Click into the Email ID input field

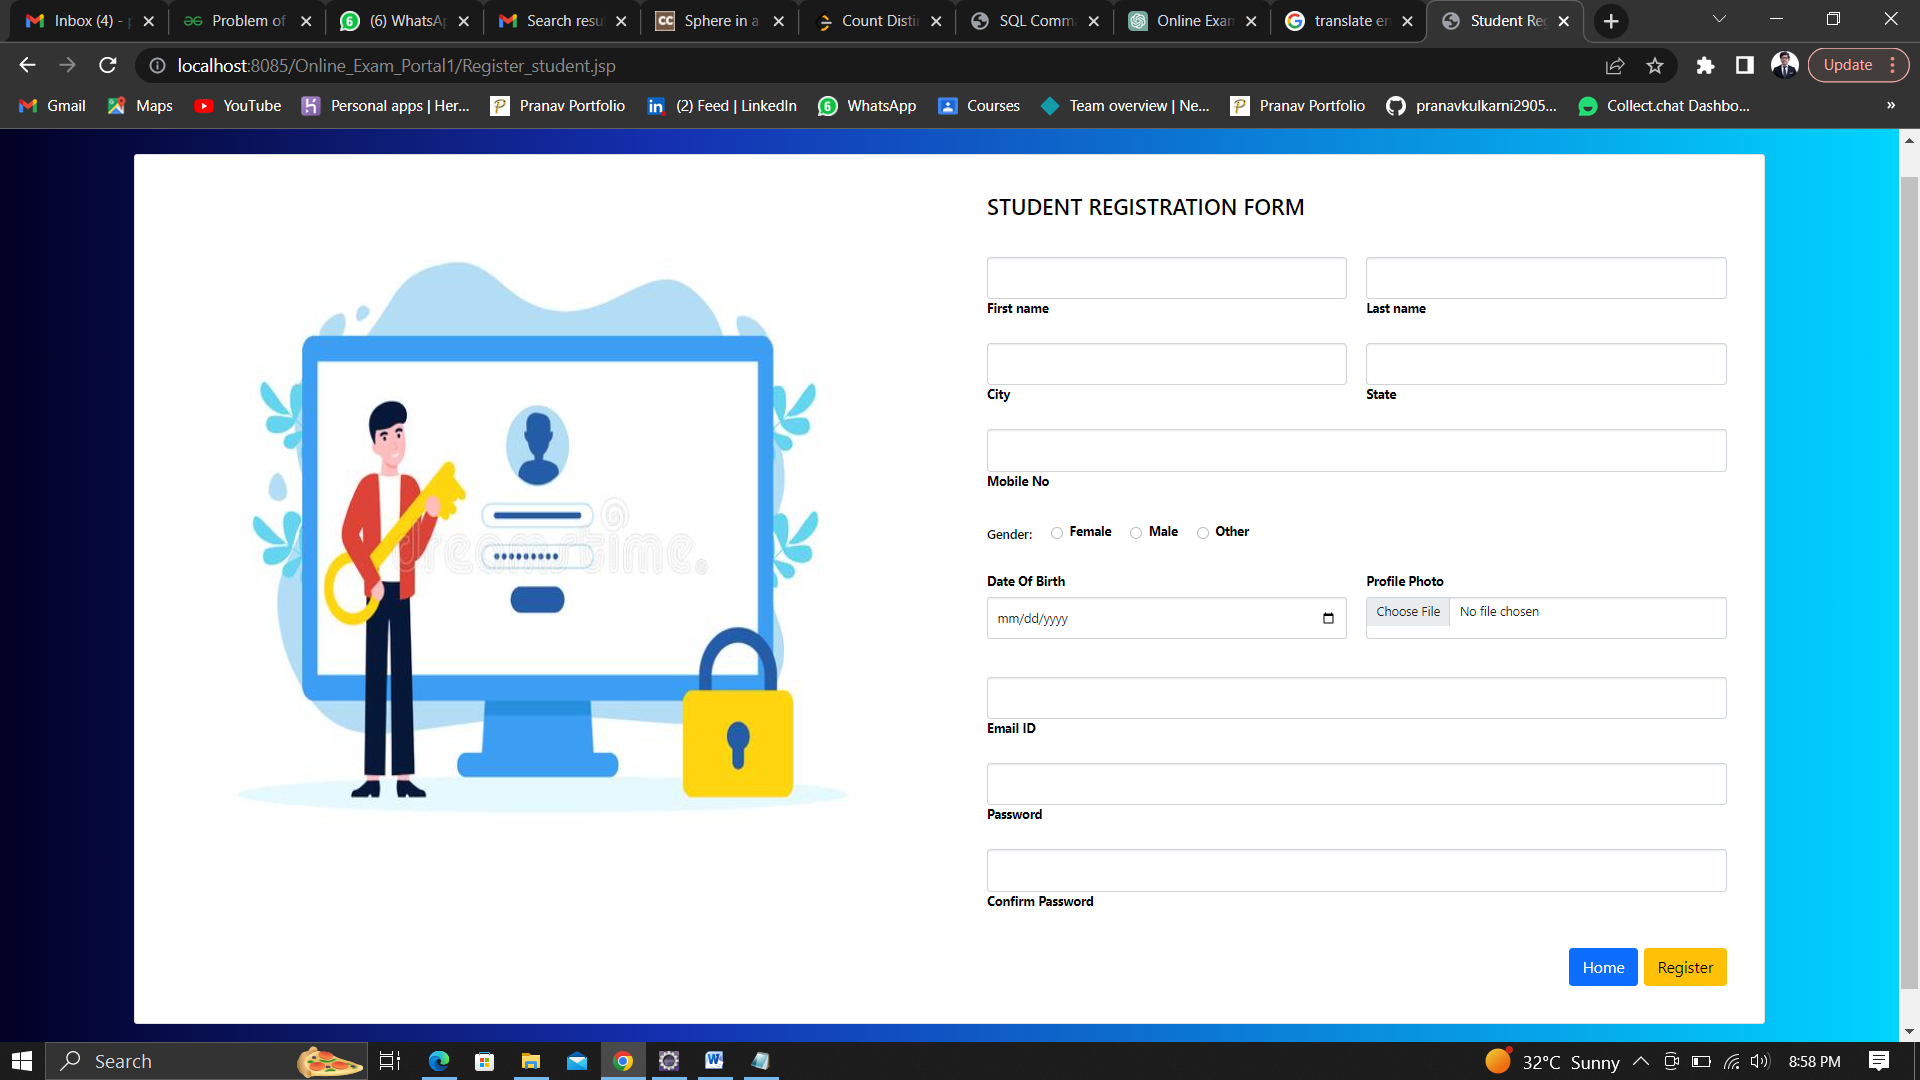click(1356, 698)
